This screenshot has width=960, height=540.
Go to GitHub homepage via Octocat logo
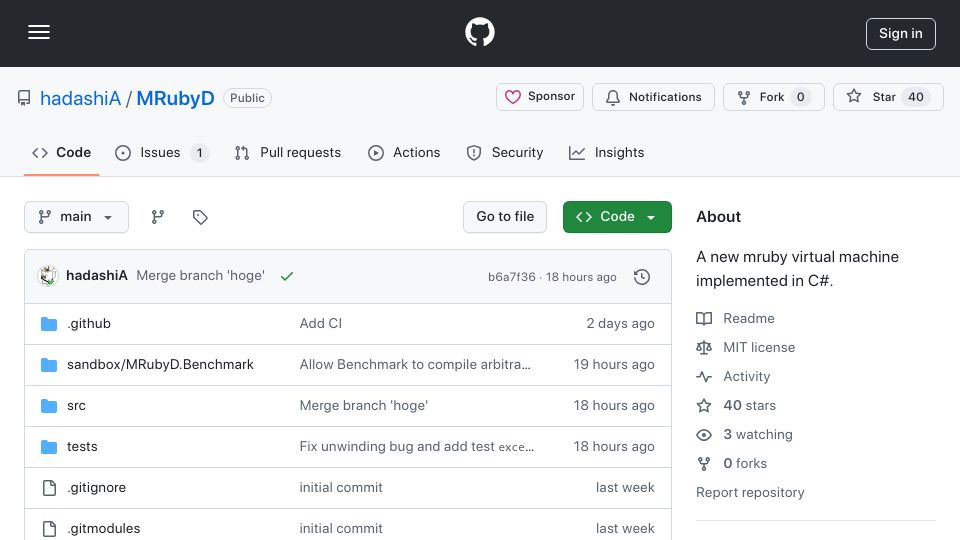click(479, 32)
